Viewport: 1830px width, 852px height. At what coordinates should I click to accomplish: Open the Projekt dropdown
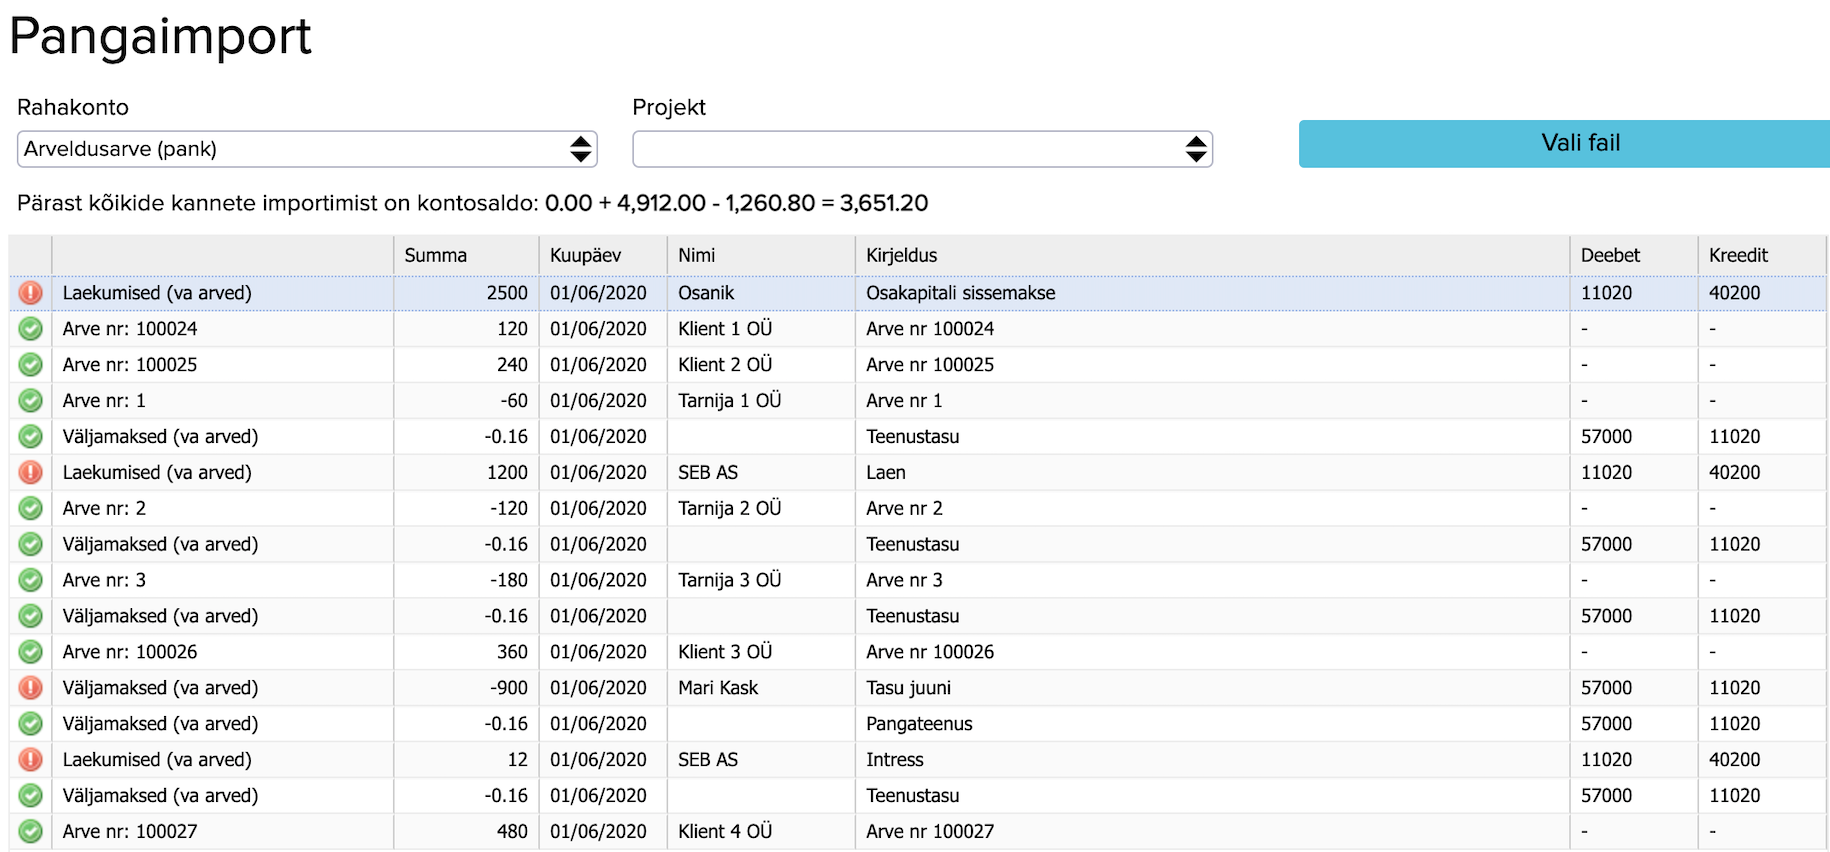coord(922,149)
